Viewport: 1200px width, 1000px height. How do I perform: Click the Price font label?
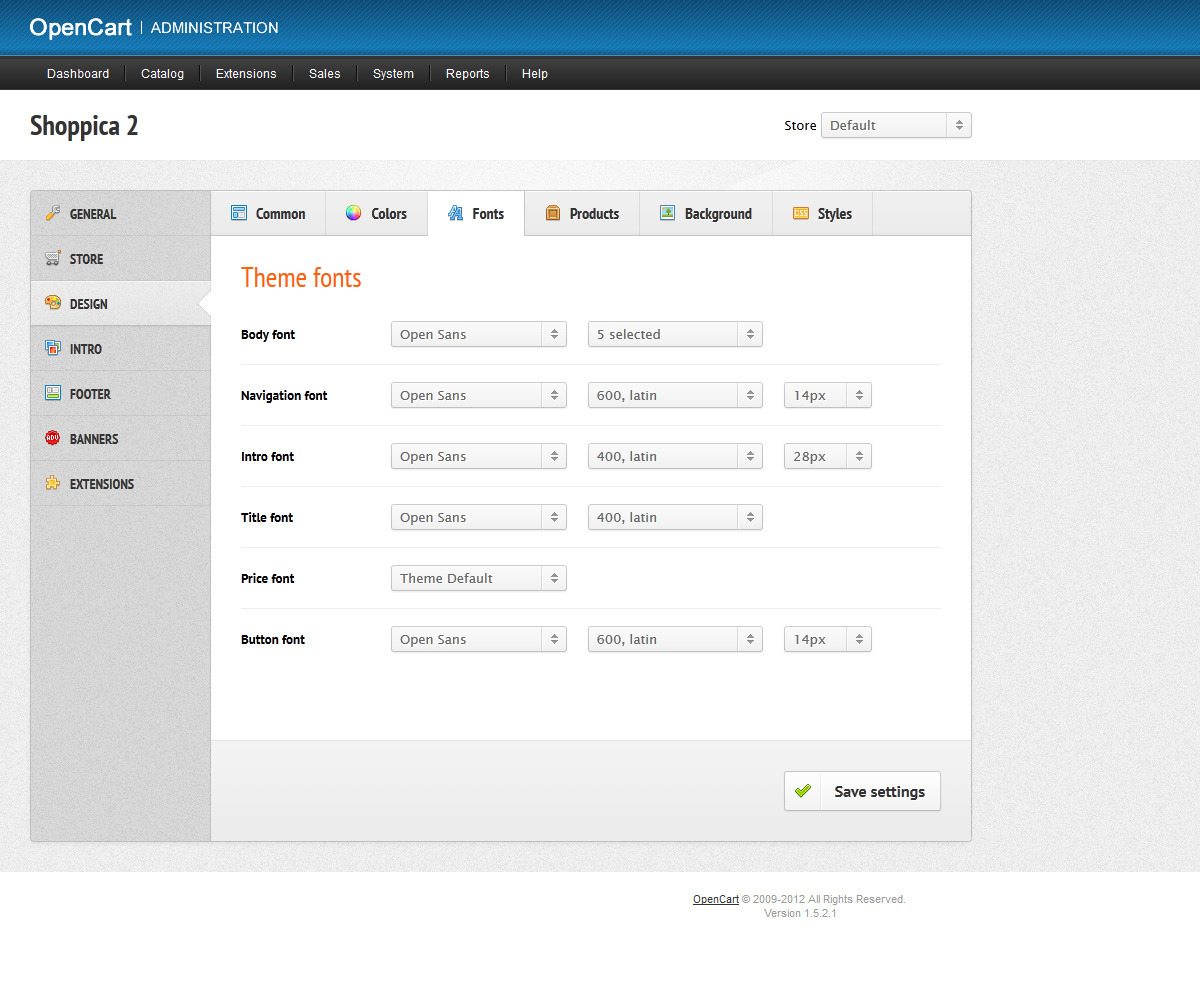click(268, 578)
